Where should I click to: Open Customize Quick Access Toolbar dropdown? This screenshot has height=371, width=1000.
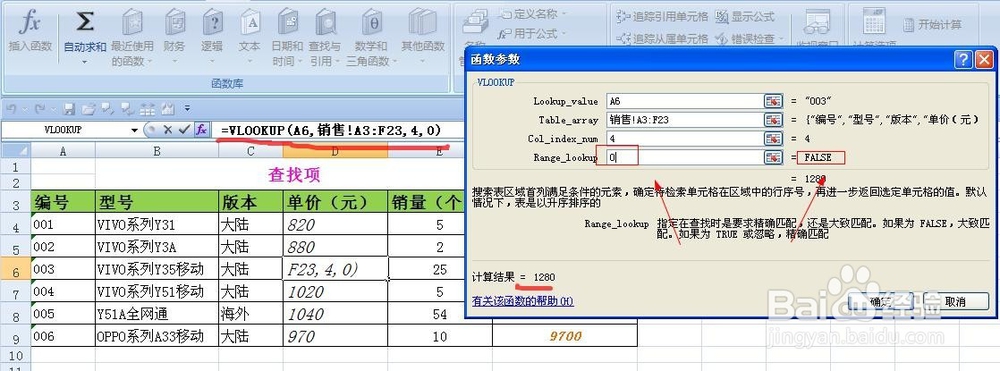pyautogui.click(x=188, y=108)
